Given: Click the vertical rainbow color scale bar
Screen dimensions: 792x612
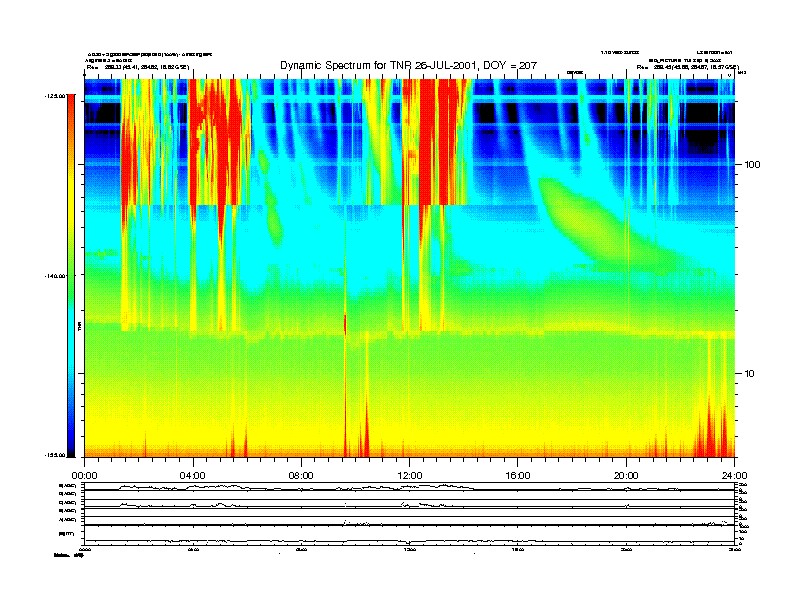Looking at the screenshot, I should point(71,276).
